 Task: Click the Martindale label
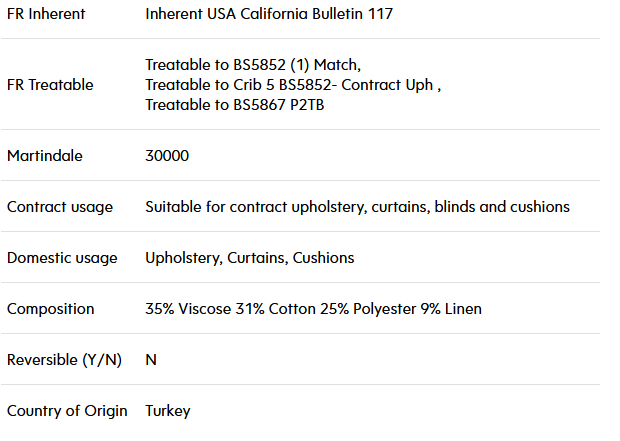45,156
